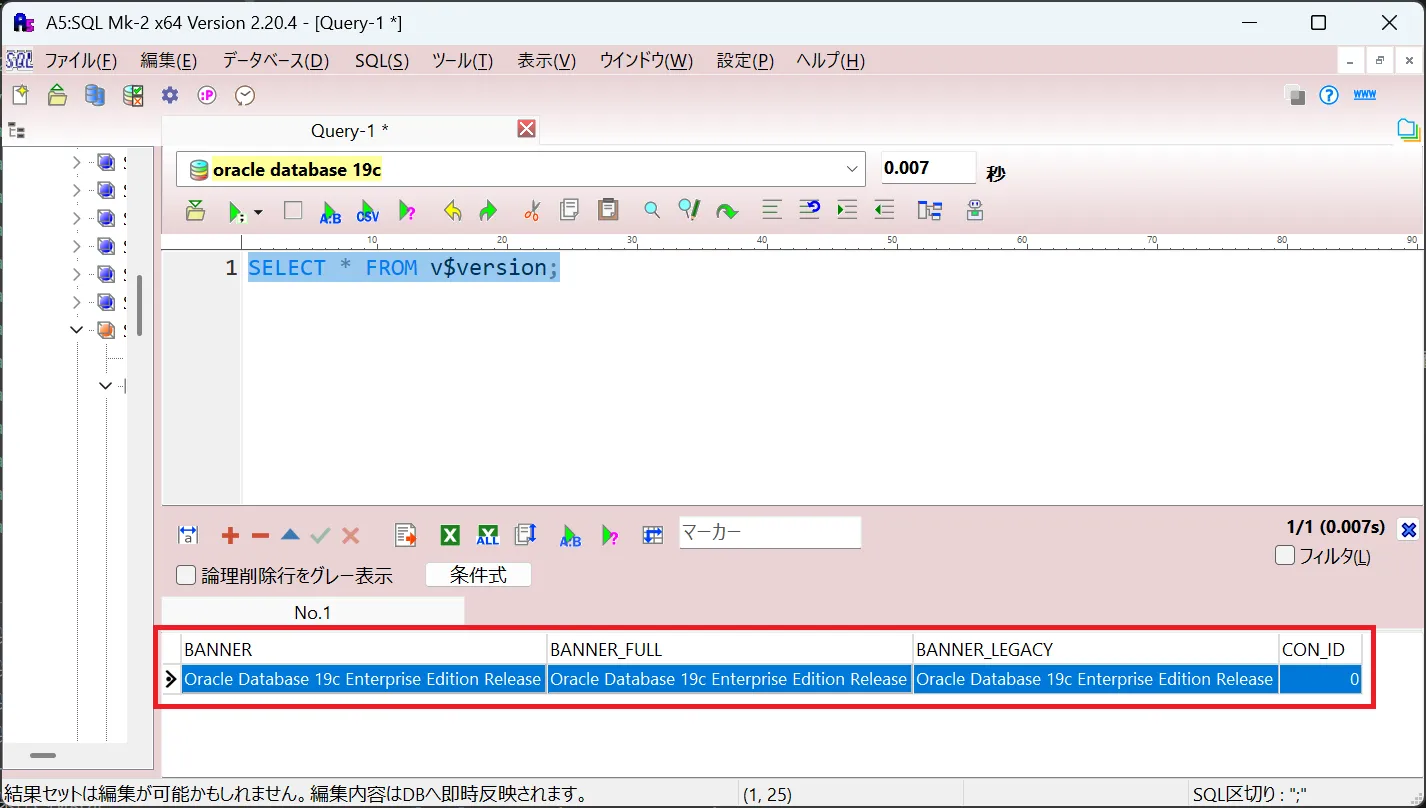Click the マーカー input field
Viewport: 1426px width, 808px height.
[x=770, y=532]
